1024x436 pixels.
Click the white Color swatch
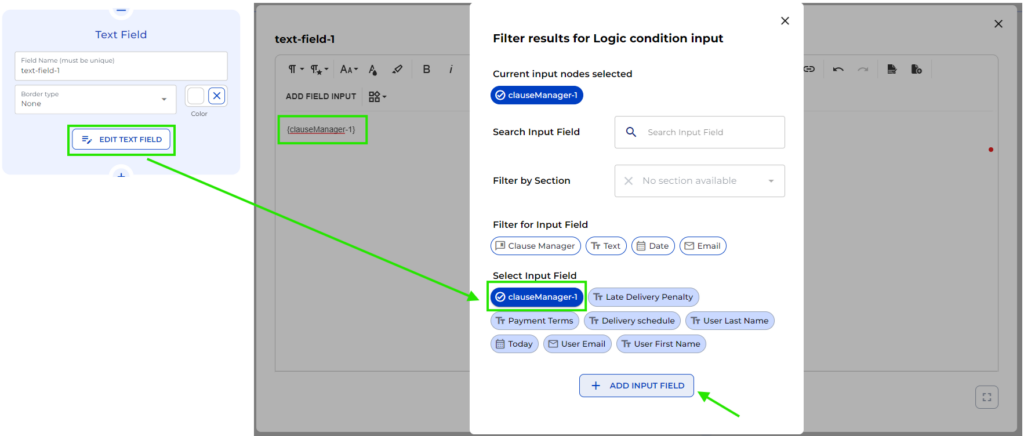click(196, 96)
